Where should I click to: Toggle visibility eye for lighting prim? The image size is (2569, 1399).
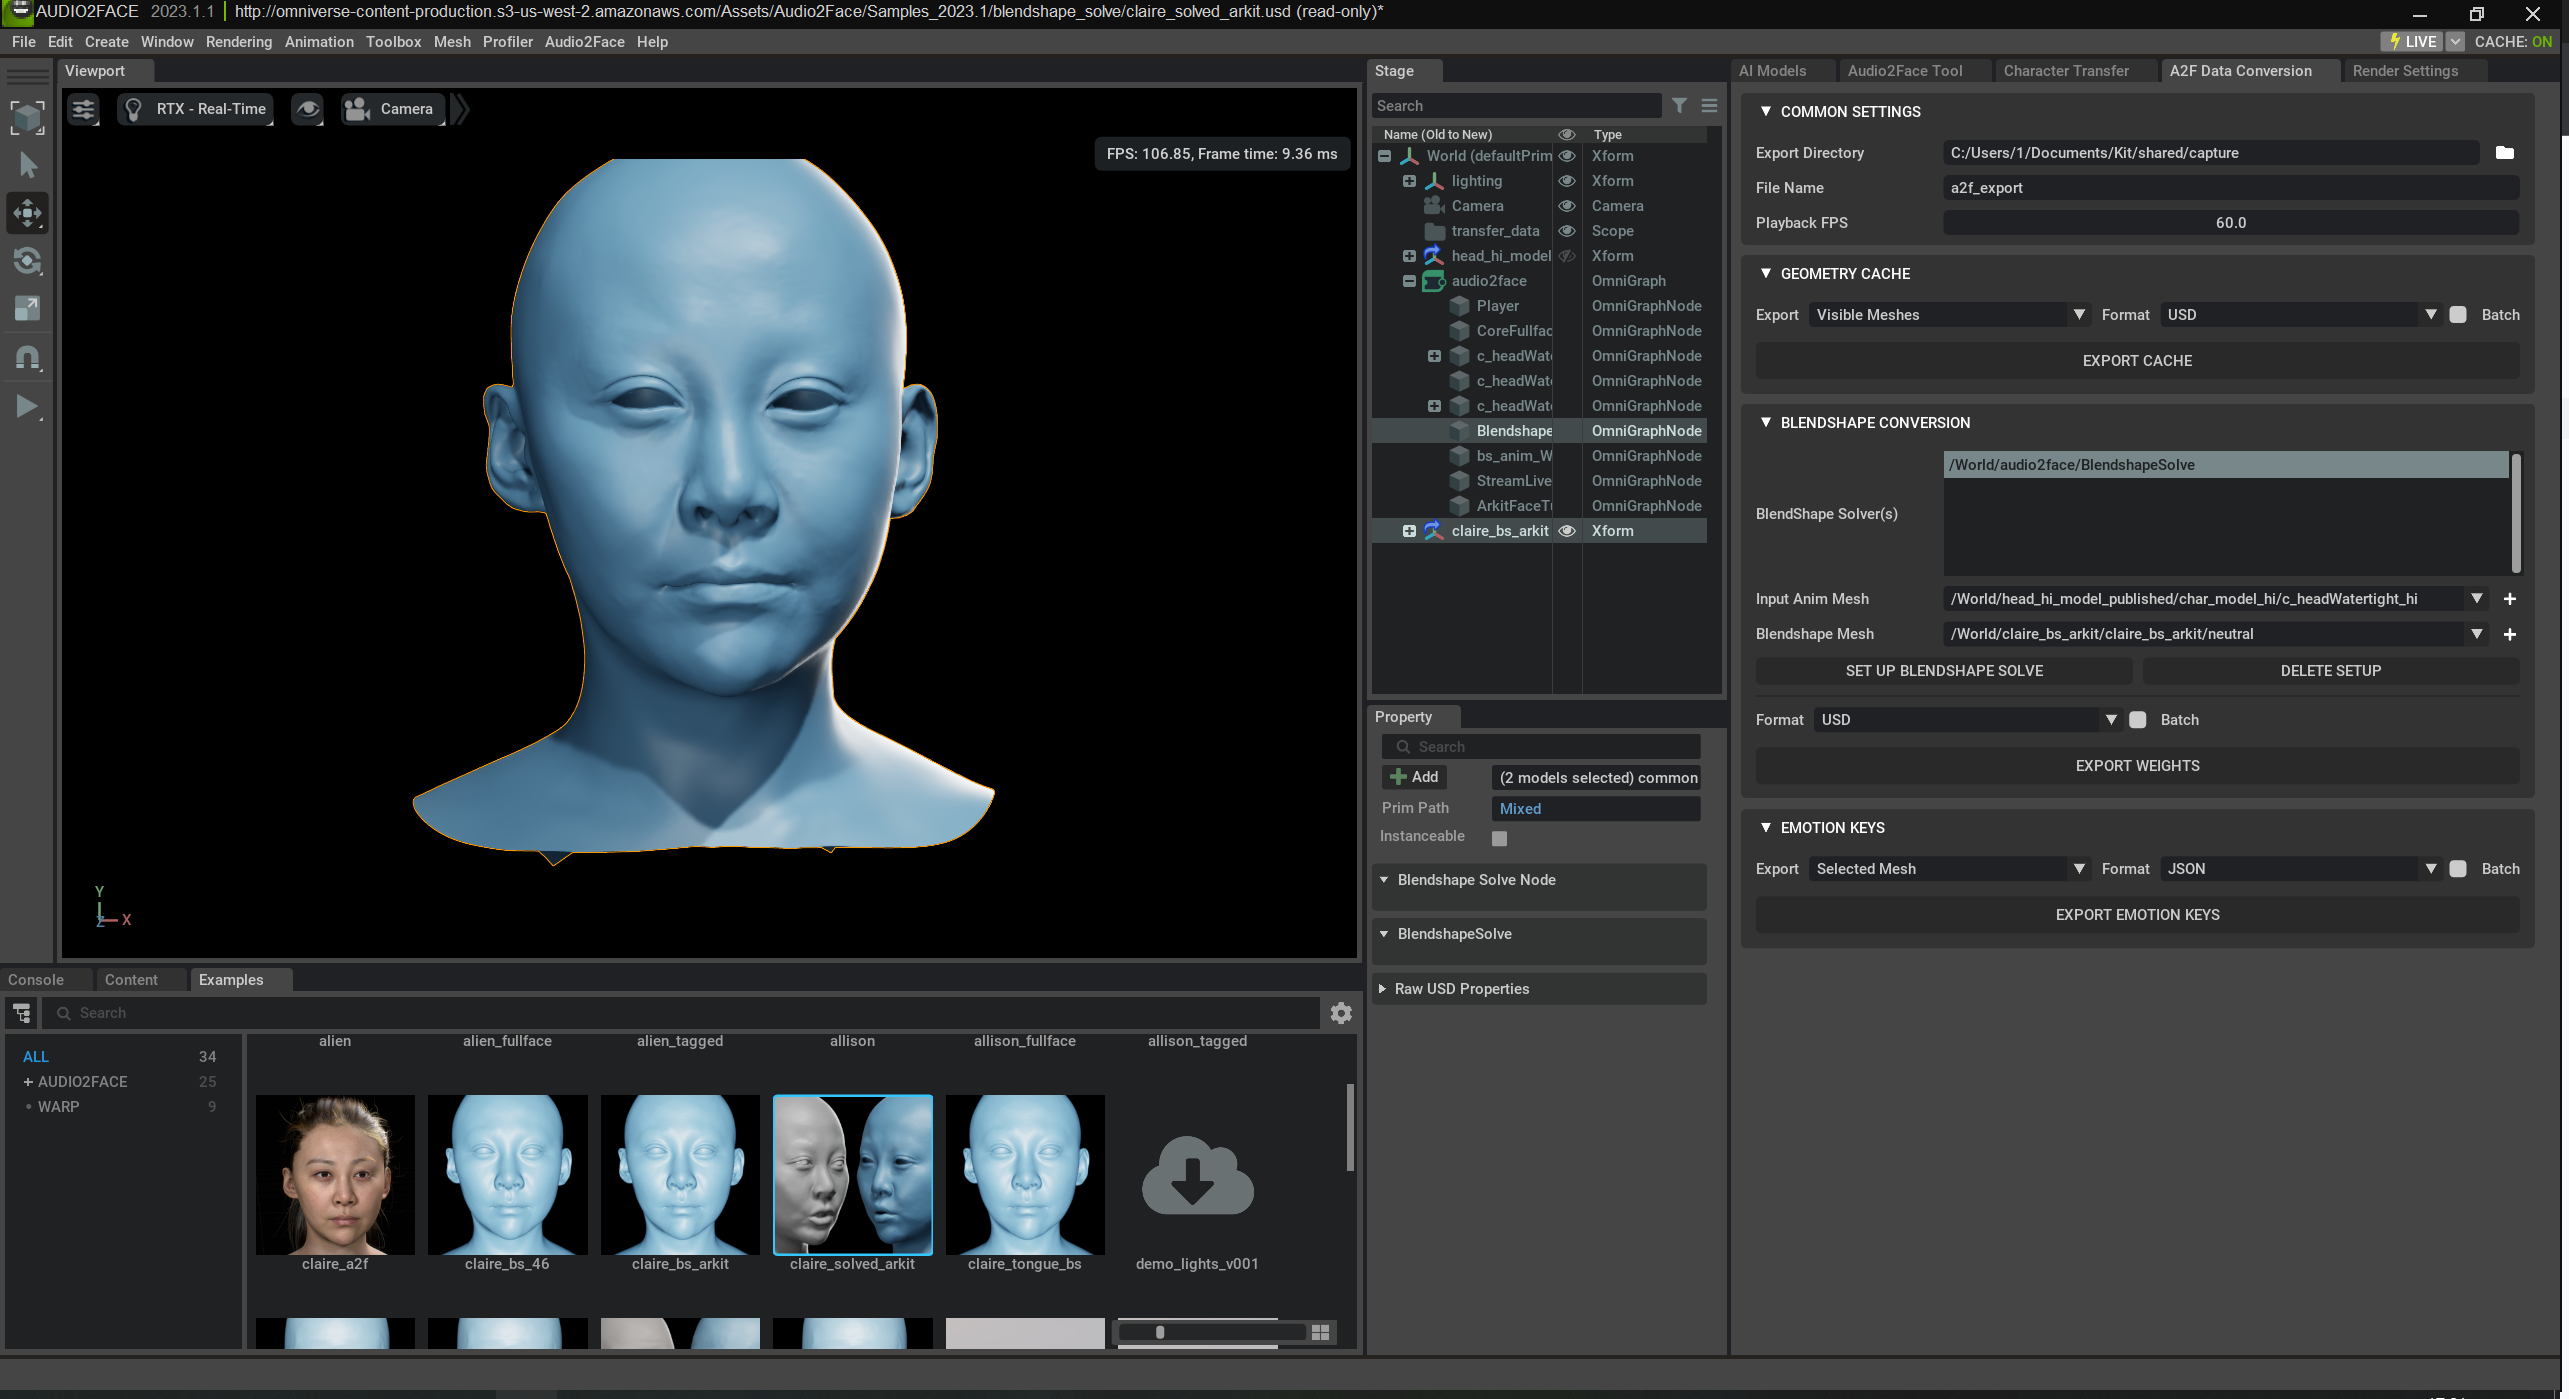1567,181
